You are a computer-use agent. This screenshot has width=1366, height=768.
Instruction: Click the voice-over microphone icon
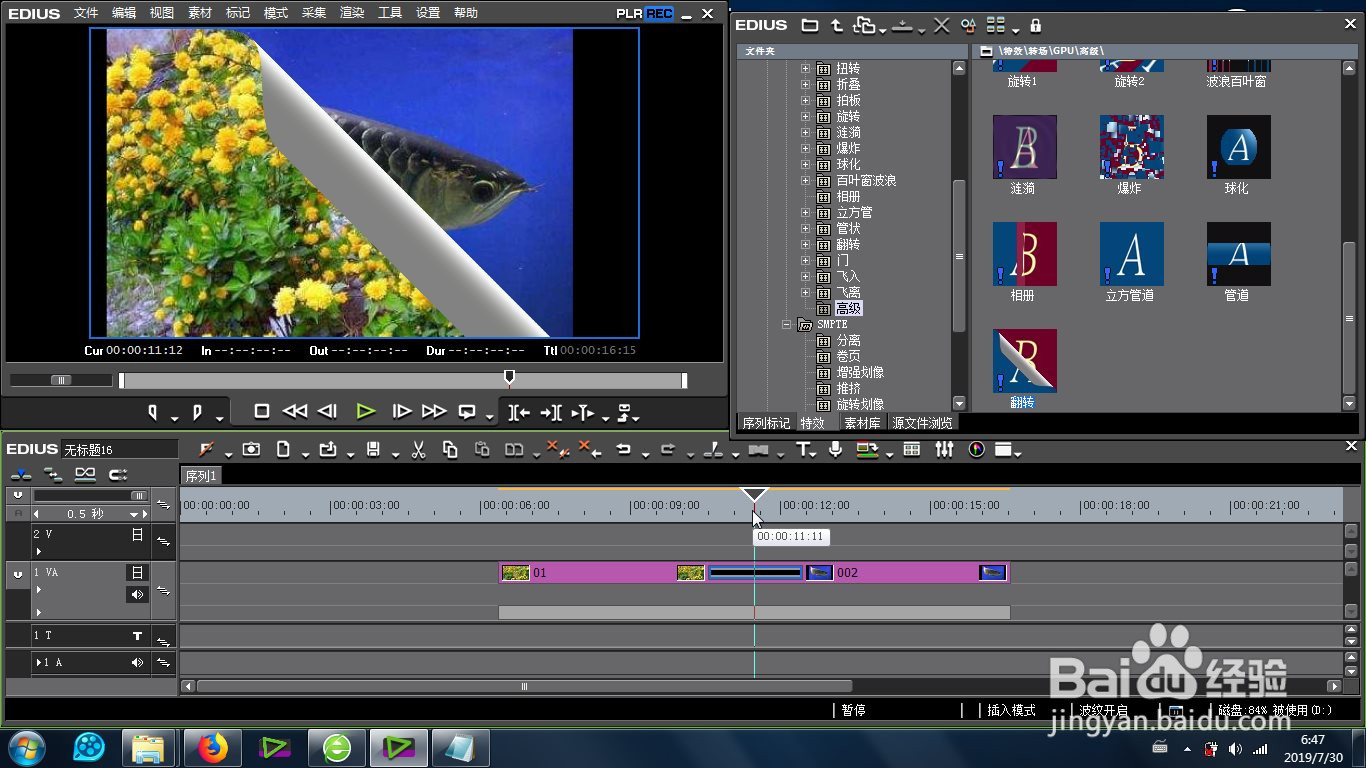pos(835,450)
